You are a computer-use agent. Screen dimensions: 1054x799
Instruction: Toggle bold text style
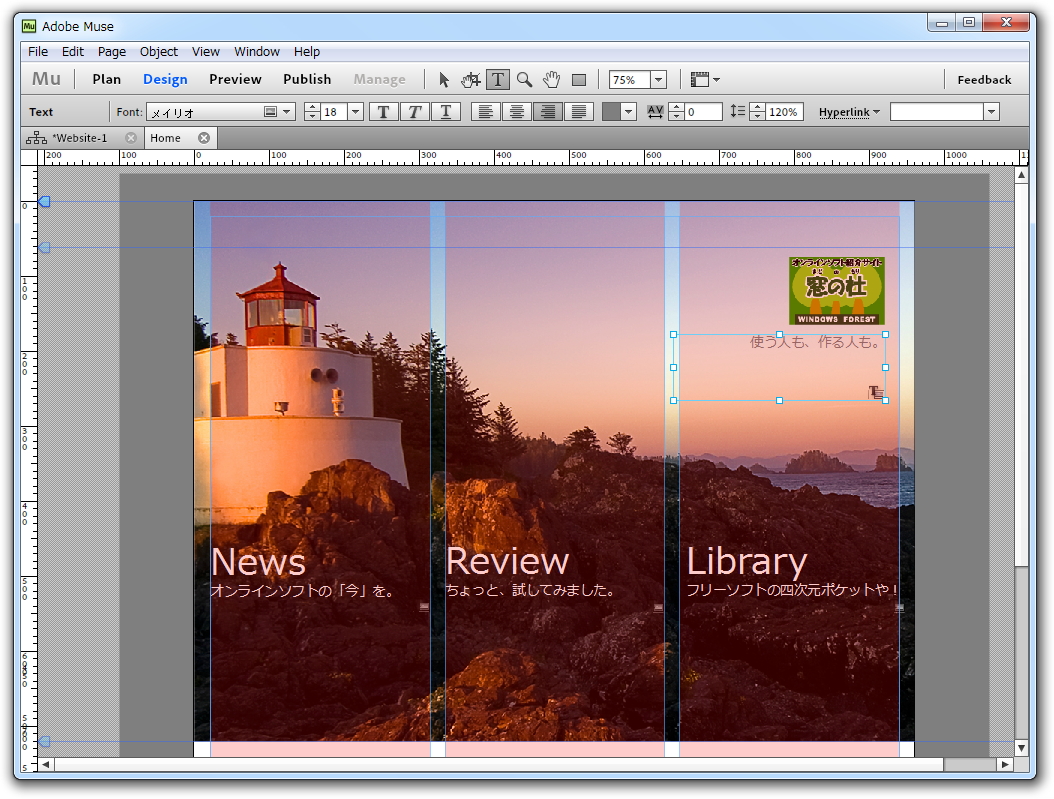point(383,112)
